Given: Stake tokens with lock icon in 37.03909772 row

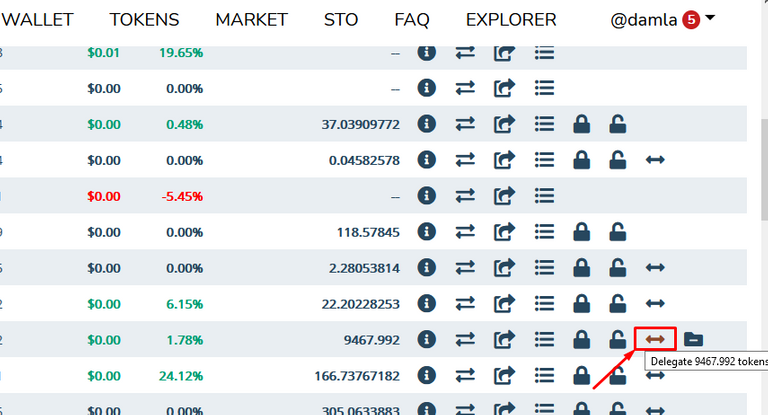Looking at the screenshot, I should (581, 124).
